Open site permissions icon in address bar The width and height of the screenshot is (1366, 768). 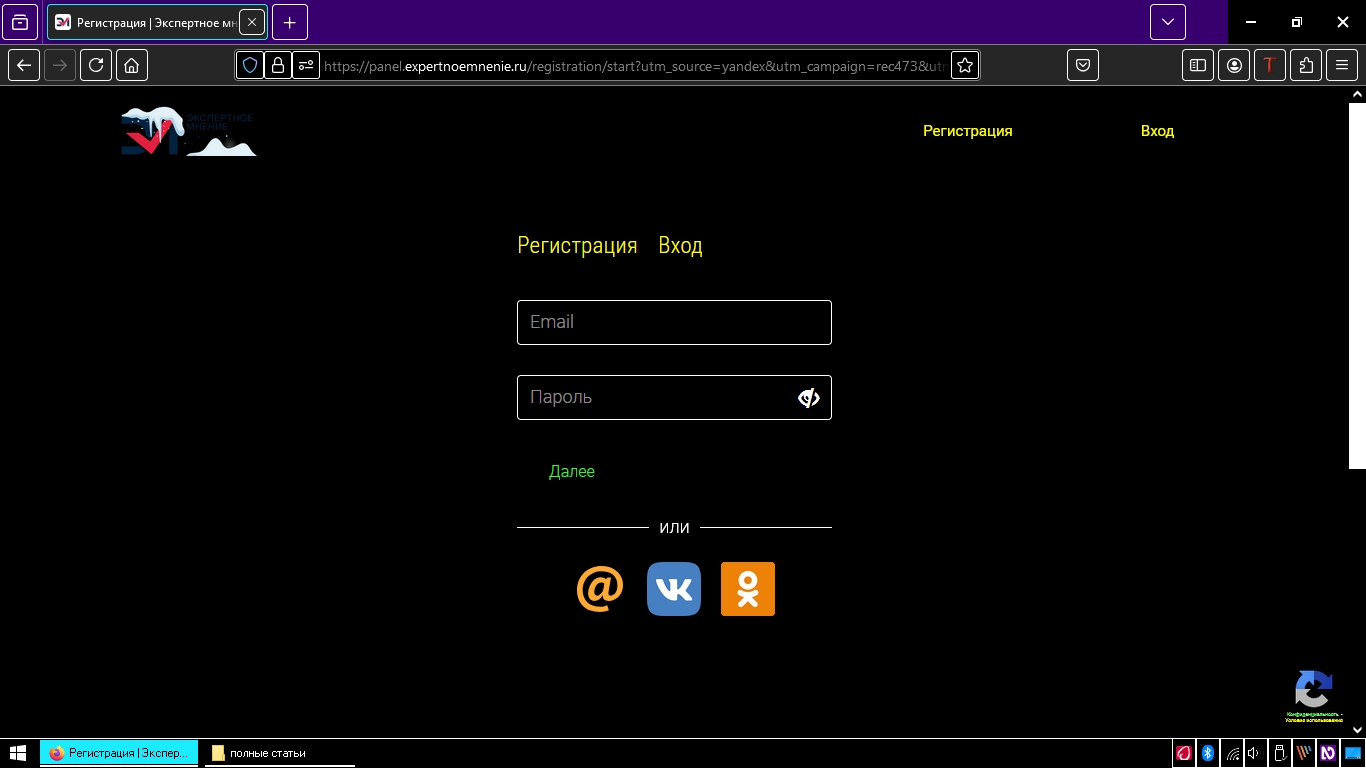coord(306,65)
